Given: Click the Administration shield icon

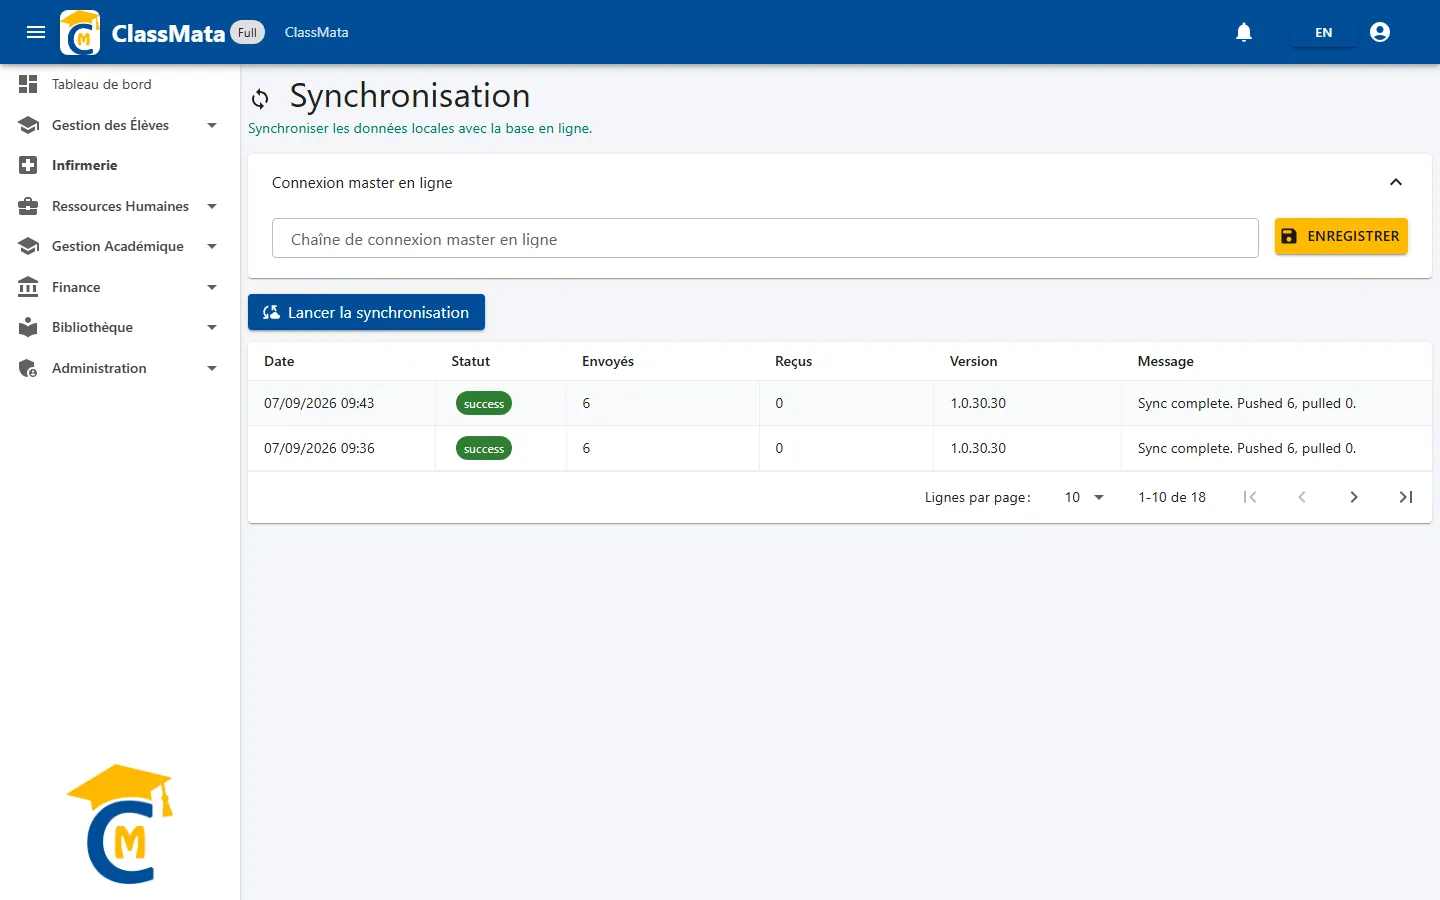Looking at the screenshot, I should click(x=28, y=368).
